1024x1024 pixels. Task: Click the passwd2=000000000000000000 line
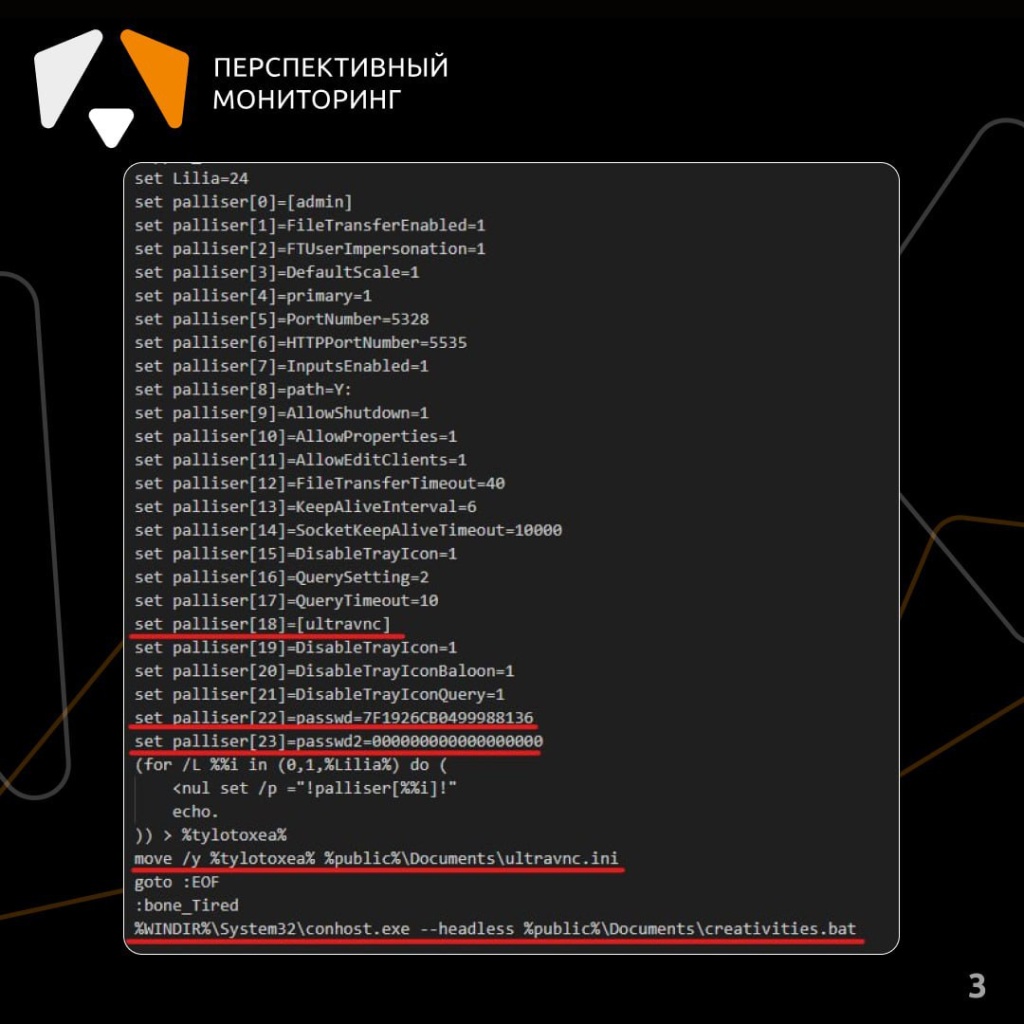338,743
